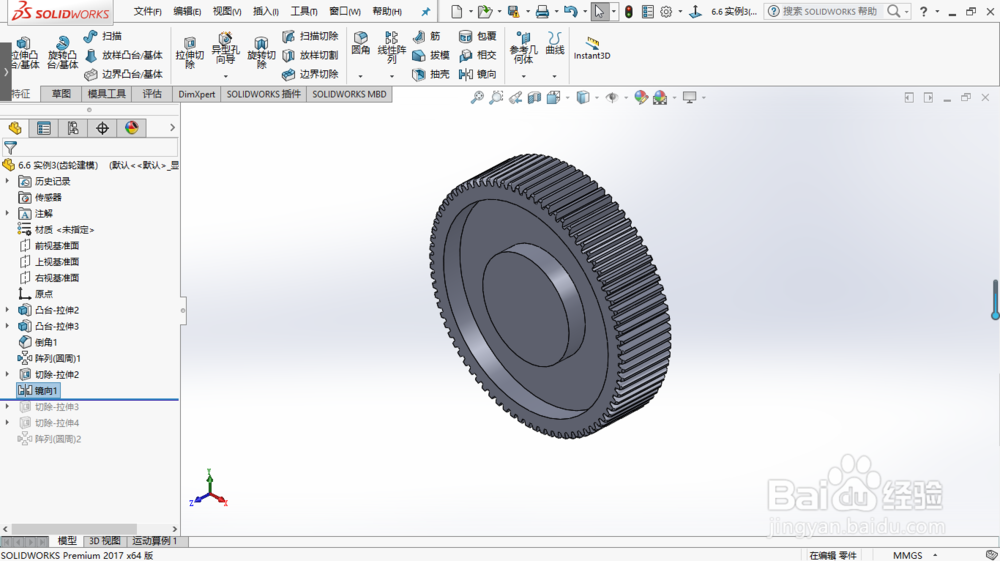Expand the 凸台-拉伸3 feature node

pos(8,326)
